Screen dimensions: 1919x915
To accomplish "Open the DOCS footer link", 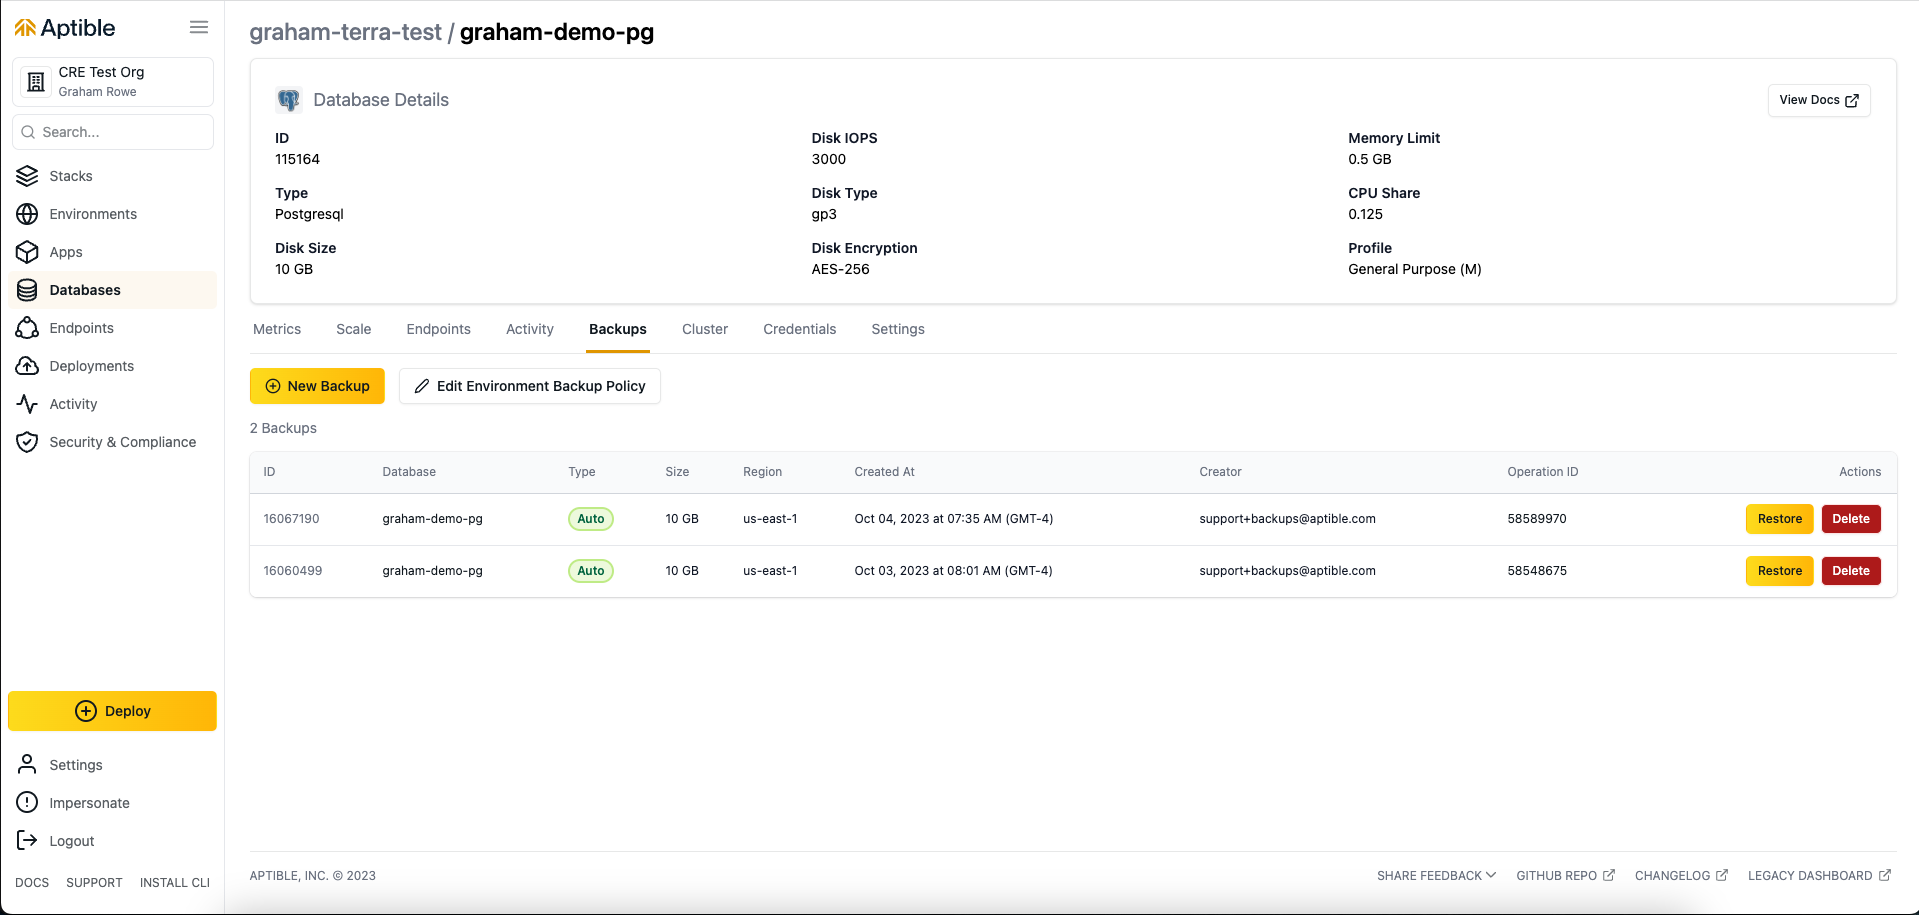I will point(32,882).
